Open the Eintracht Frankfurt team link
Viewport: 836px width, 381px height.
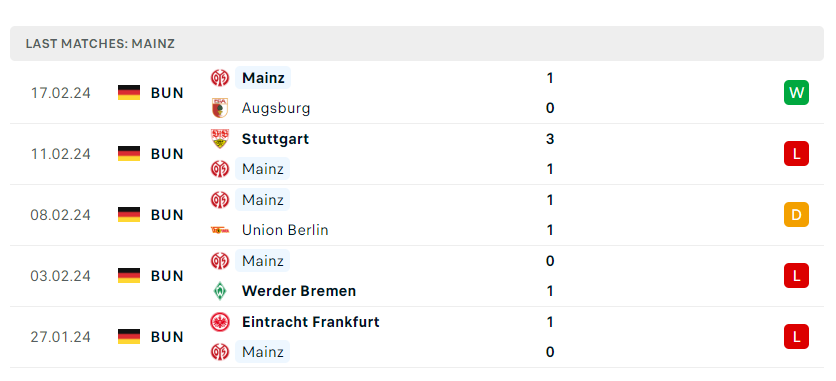310,322
